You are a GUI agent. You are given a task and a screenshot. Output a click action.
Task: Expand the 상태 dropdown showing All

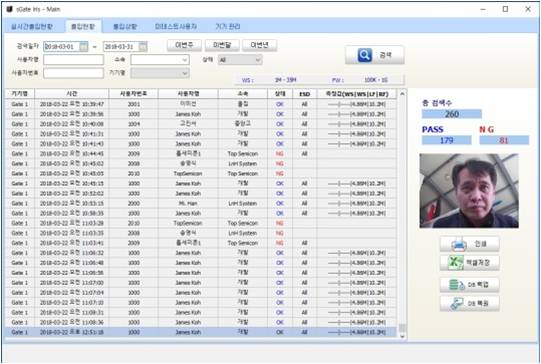click(x=240, y=60)
